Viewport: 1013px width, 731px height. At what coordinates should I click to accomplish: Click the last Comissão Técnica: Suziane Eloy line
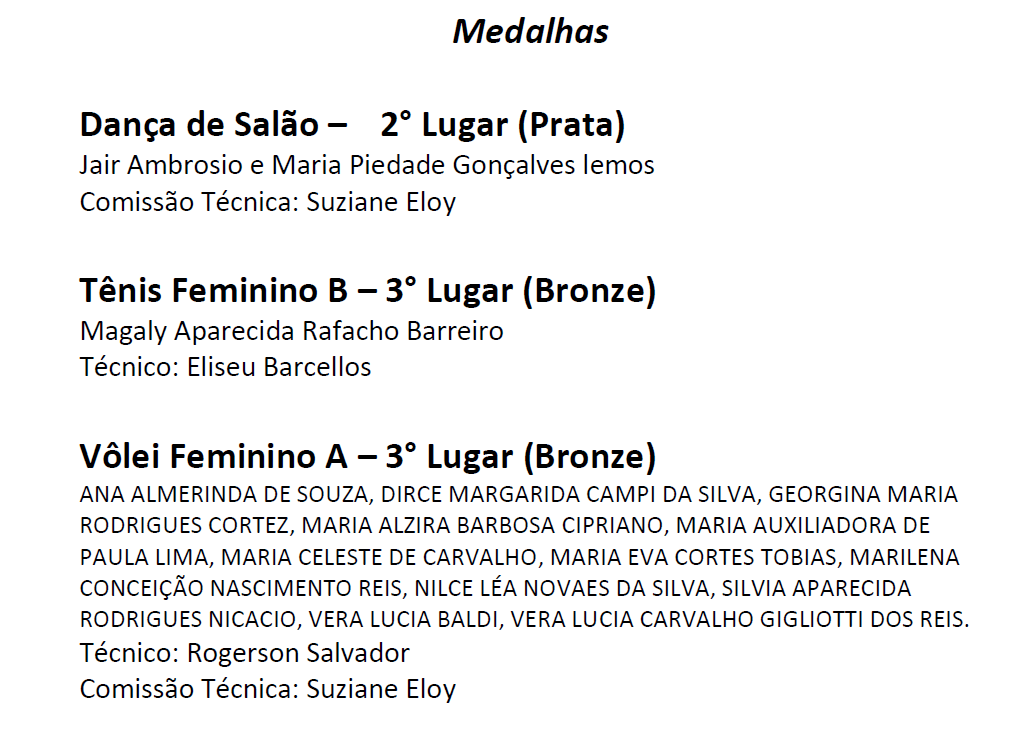pyautogui.click(x=267, y=689)
